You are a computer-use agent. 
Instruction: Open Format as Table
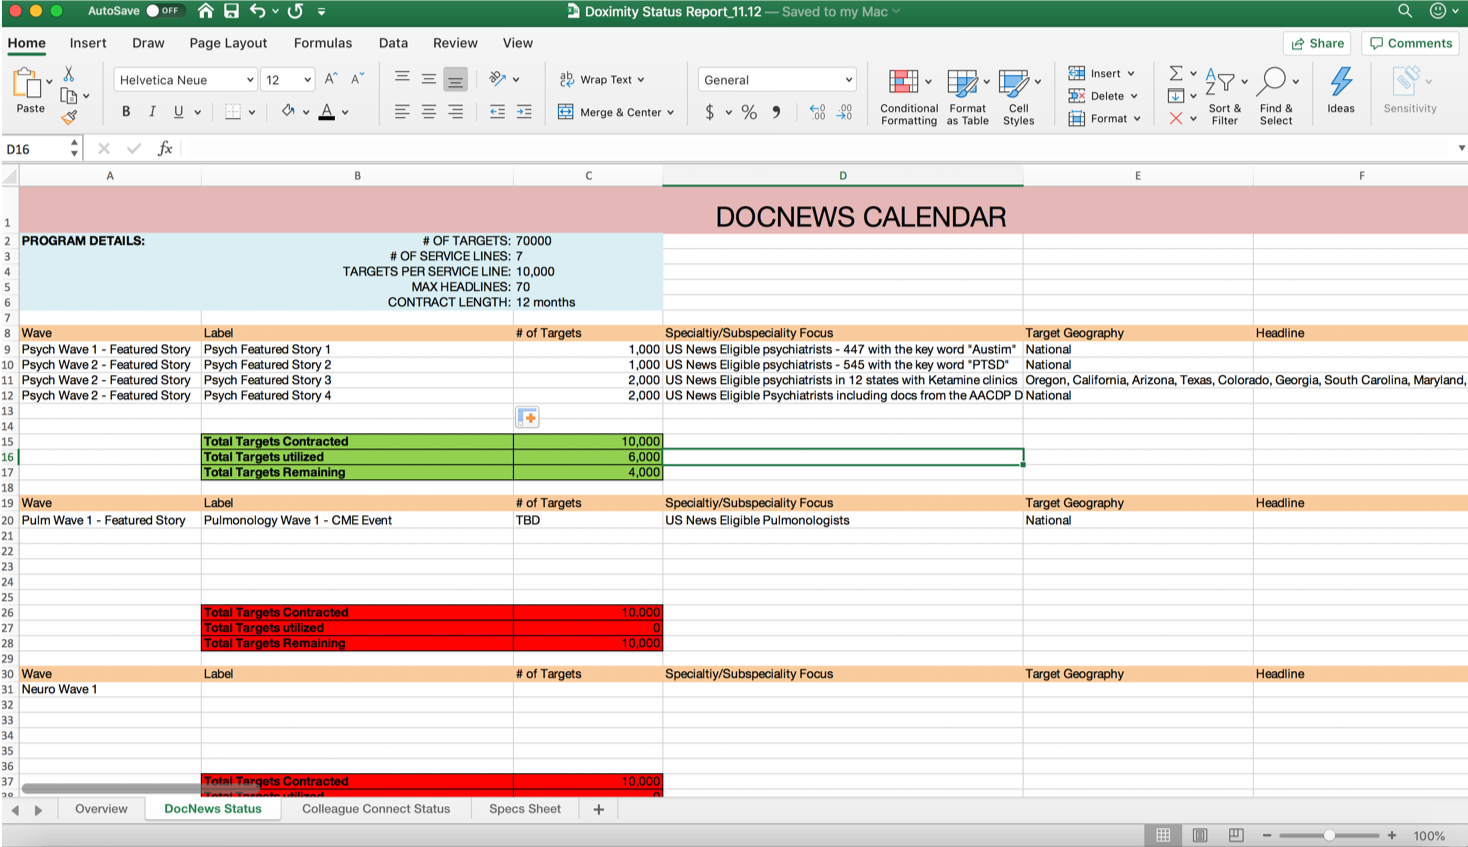968,97
